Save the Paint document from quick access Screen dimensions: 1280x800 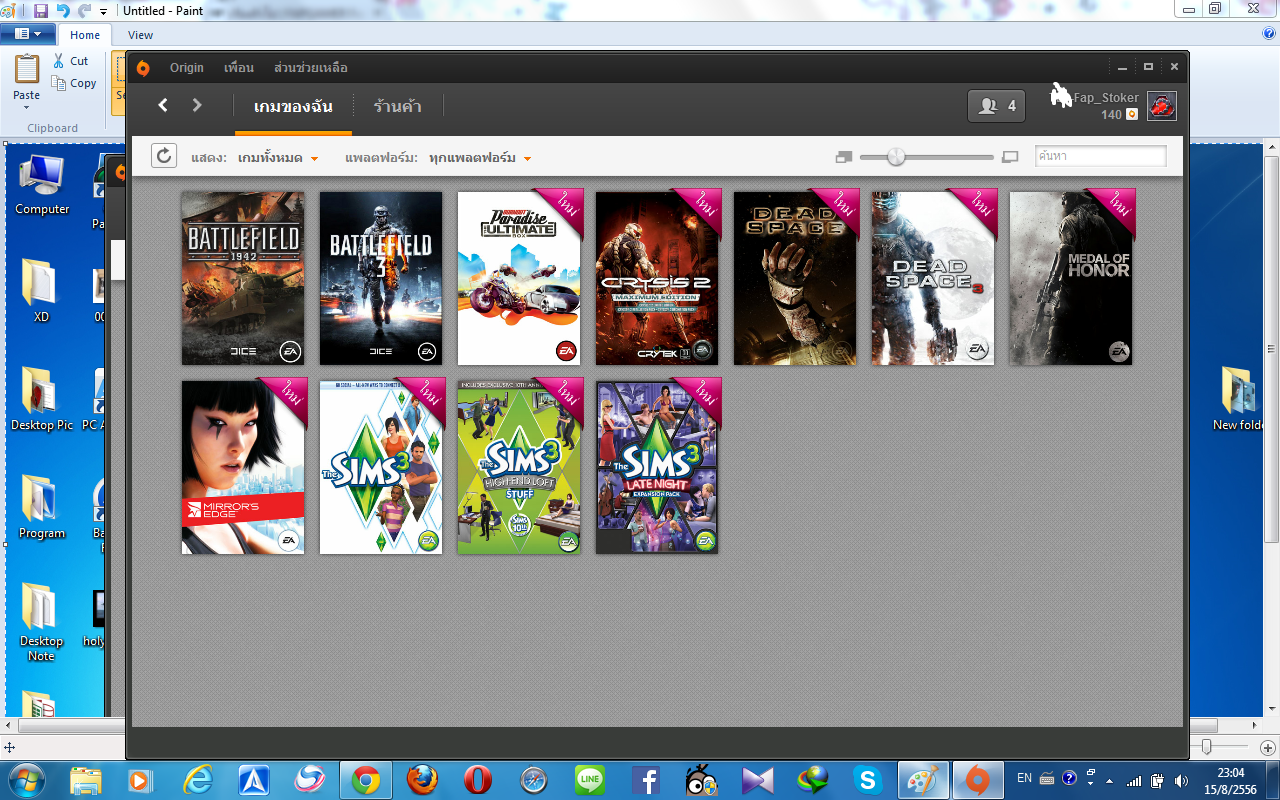[x=41, y=10]
